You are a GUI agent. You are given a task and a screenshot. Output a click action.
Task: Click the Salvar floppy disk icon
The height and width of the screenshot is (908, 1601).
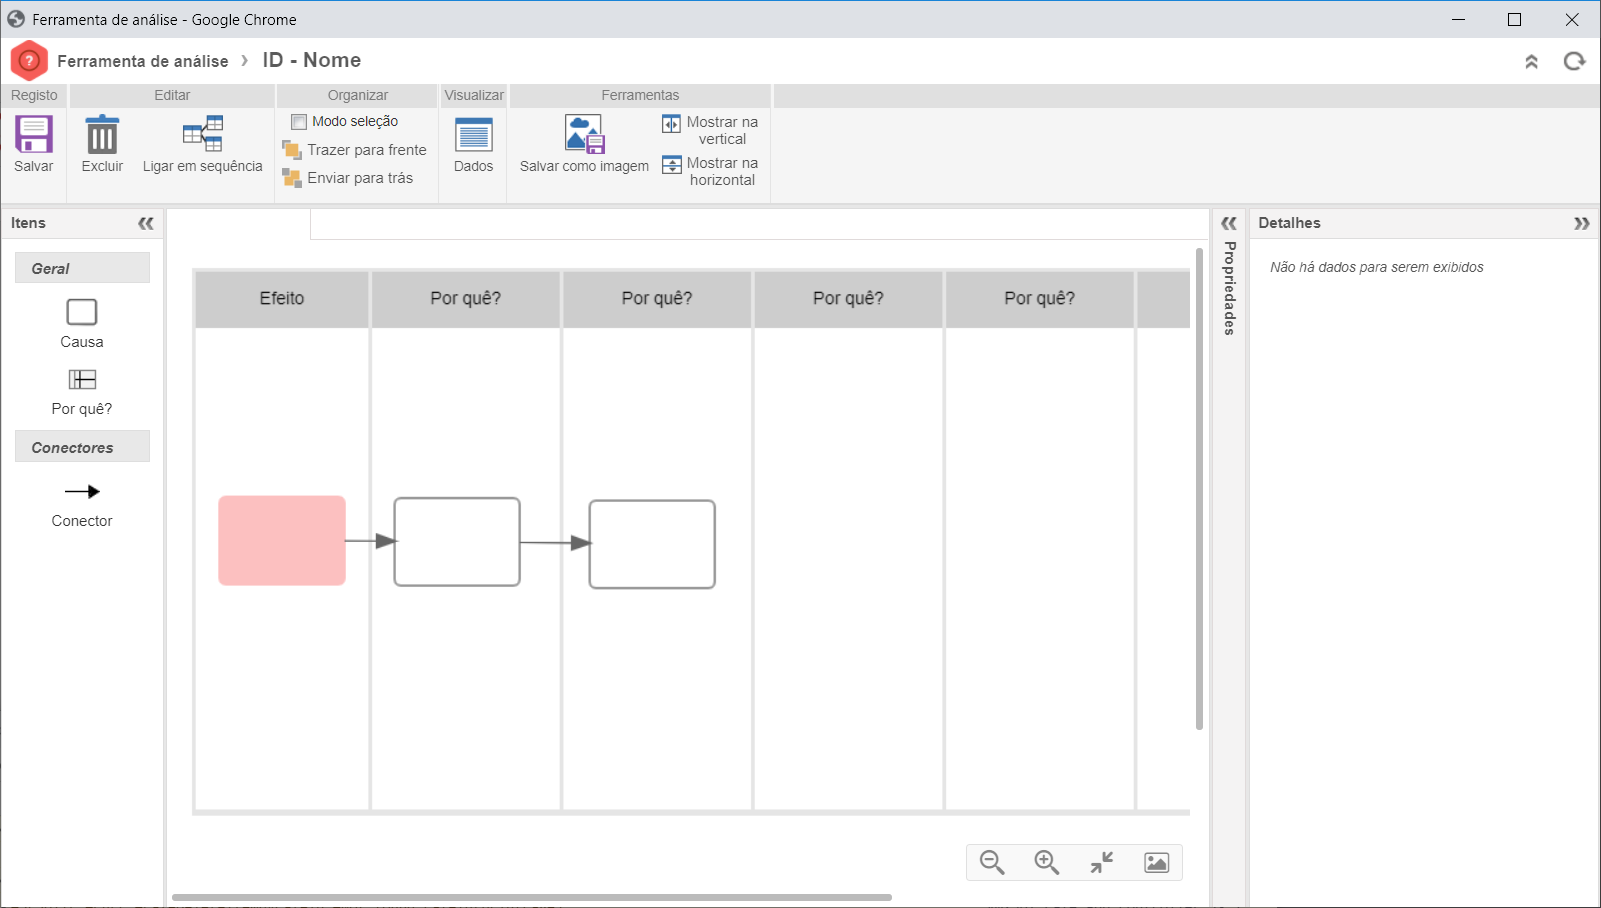tap(33, 134)
